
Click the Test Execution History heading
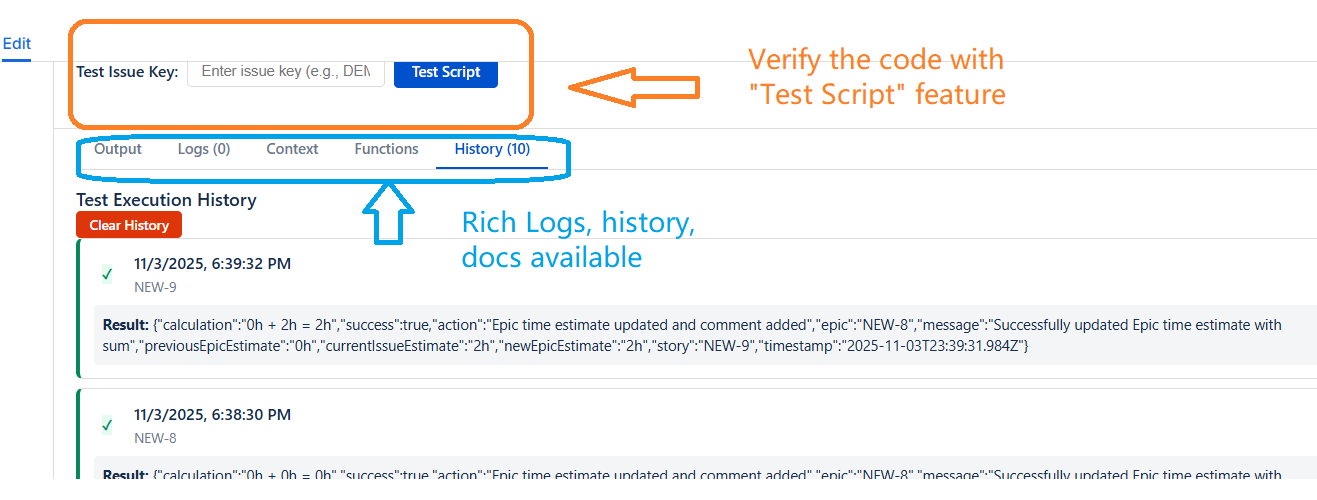tap(166, 200)
